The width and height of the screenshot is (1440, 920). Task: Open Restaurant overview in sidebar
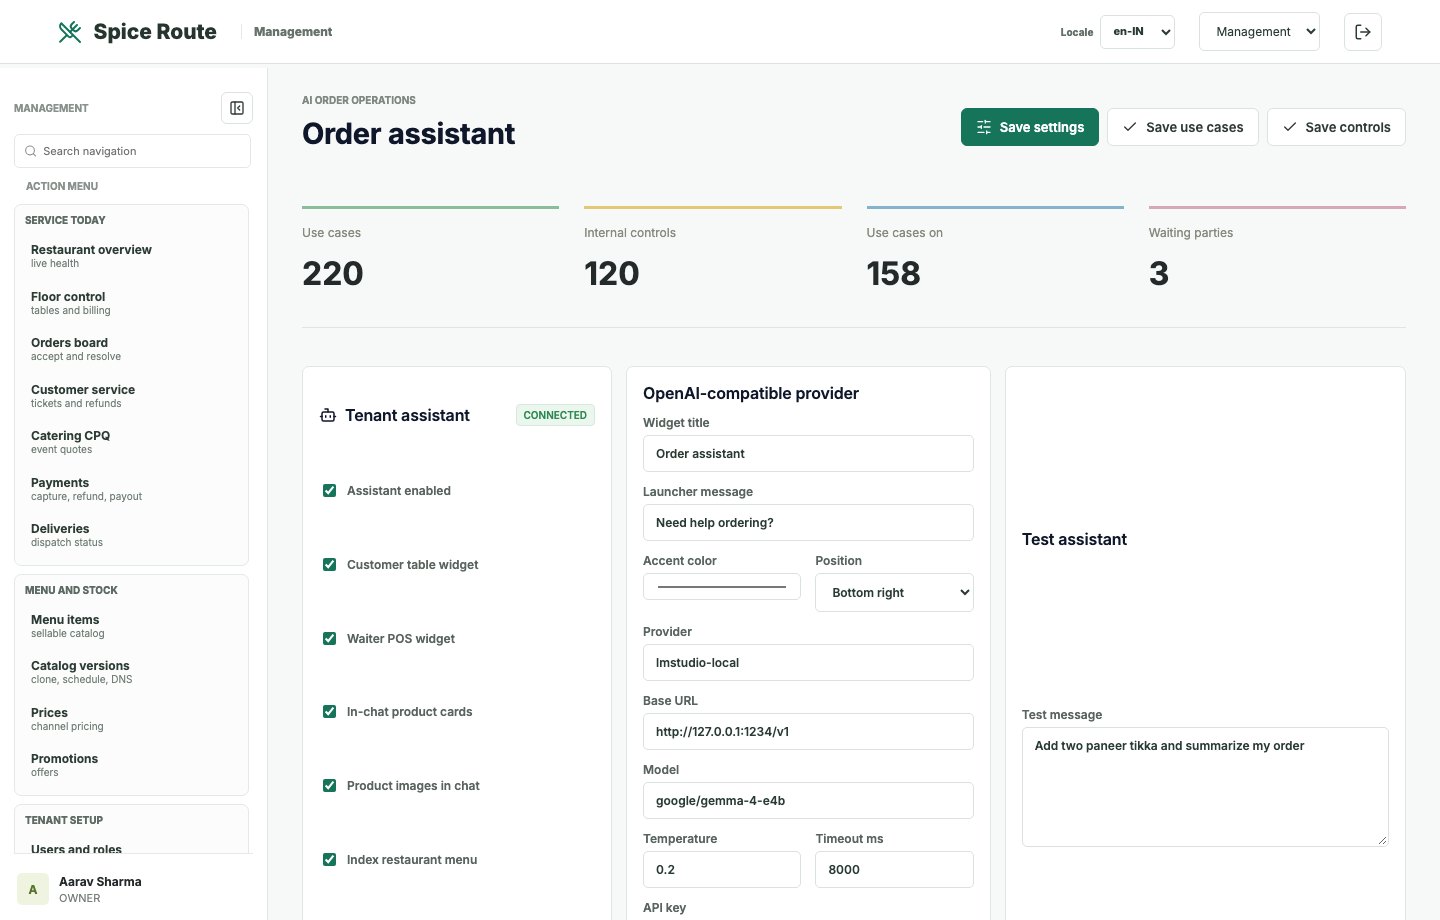[x=131, y=256]
